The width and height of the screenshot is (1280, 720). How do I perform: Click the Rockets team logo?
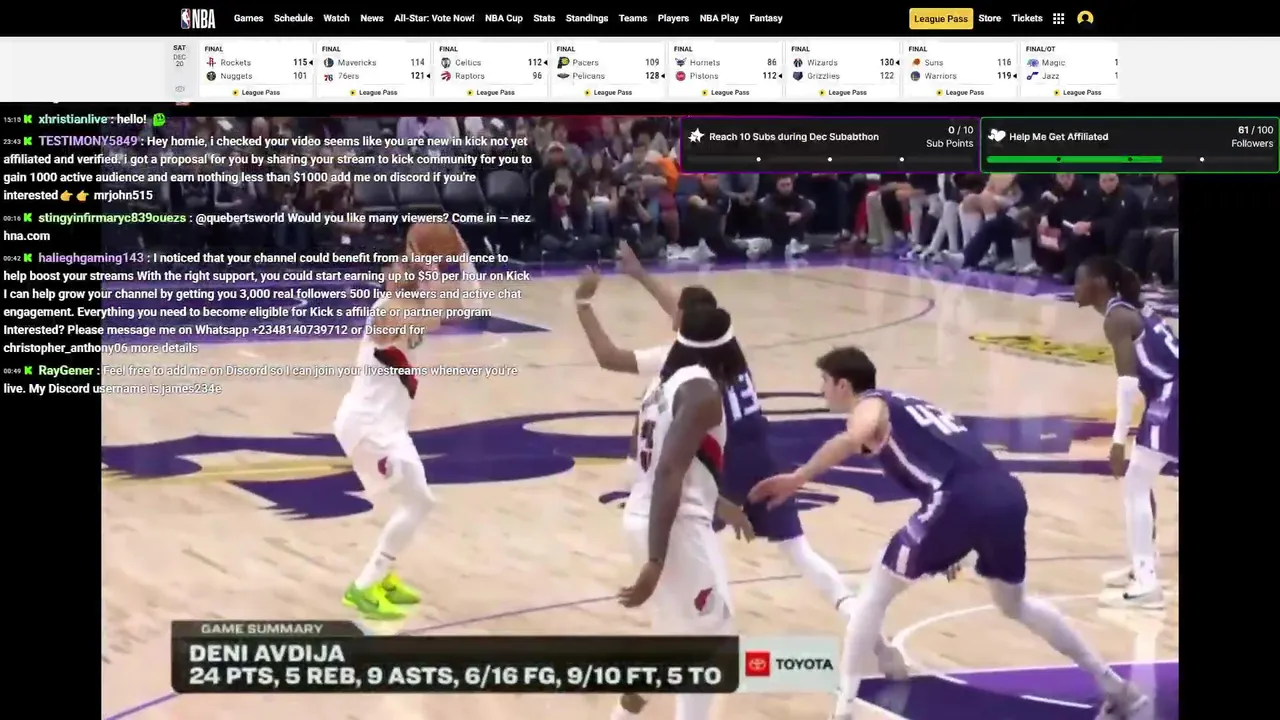(x=211, y=62)
